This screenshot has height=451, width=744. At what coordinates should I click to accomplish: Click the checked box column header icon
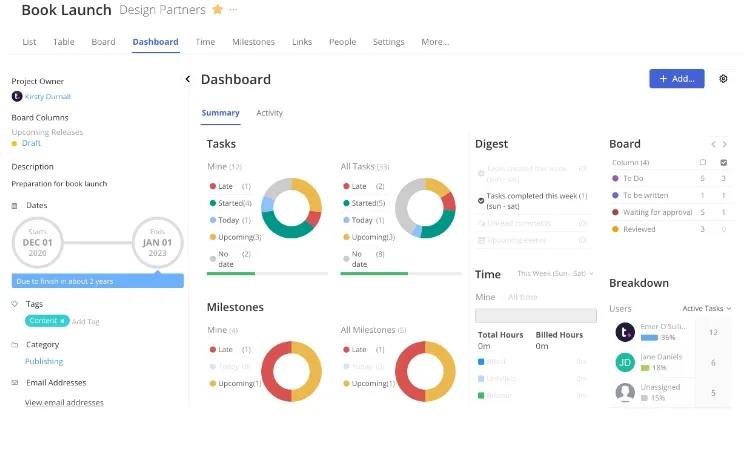724,162
